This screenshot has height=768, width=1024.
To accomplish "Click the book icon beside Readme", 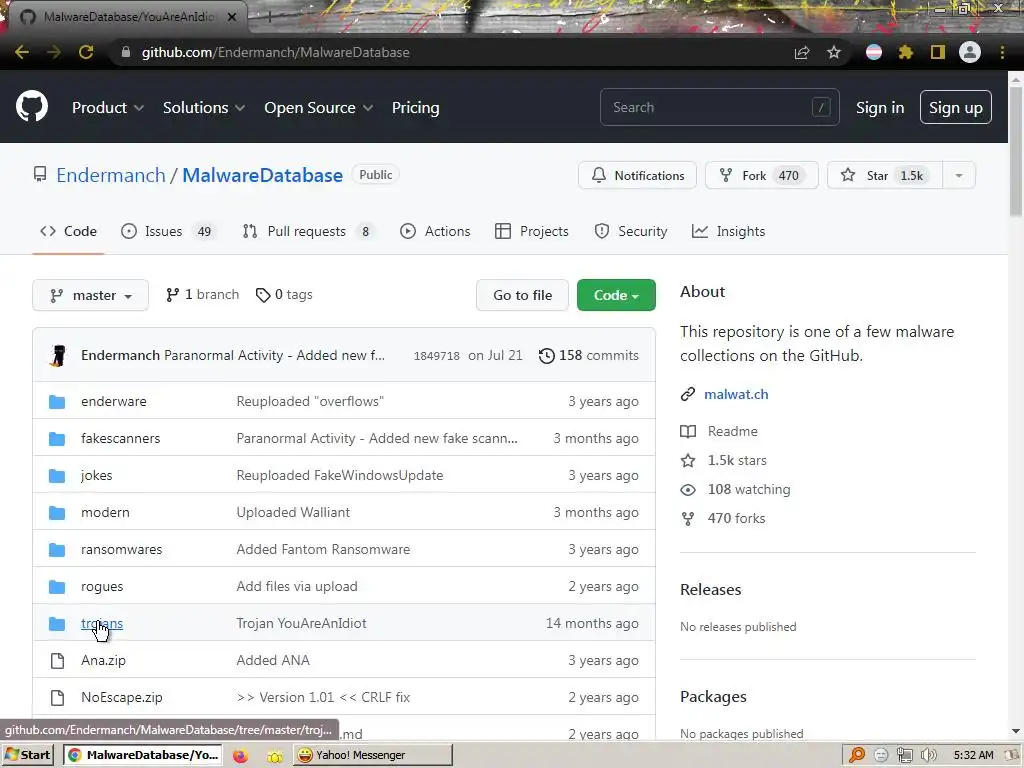I will [688, 431].
